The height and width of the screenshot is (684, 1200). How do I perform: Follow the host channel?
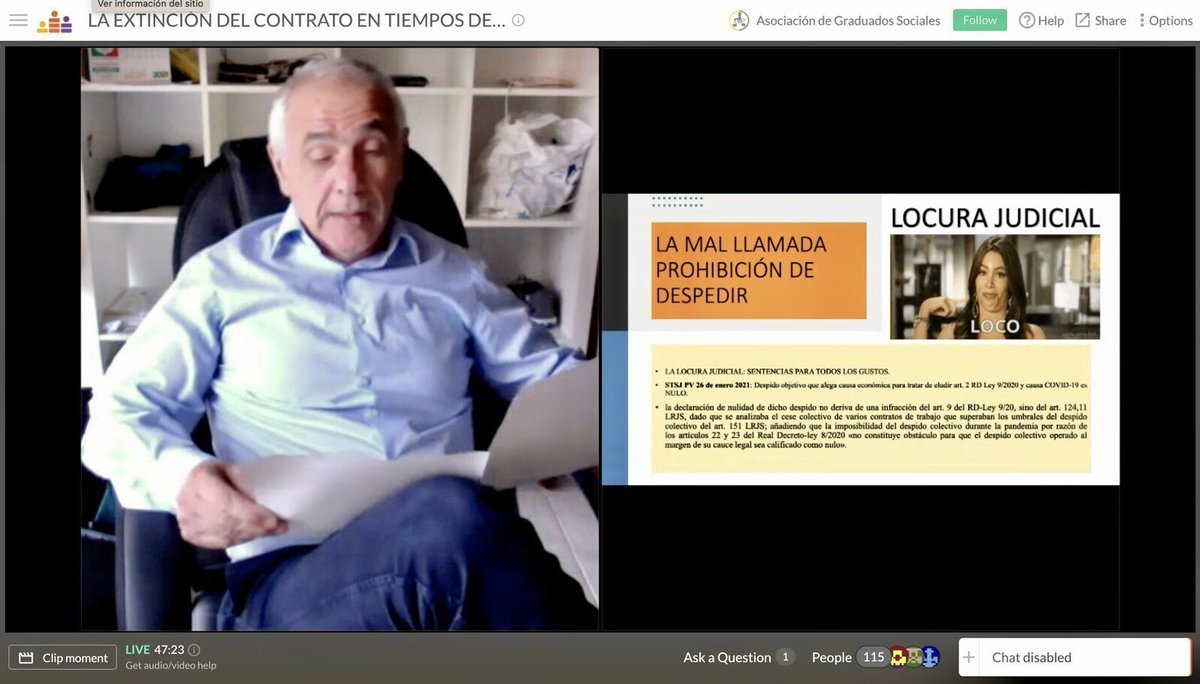(x=980, y=20)
